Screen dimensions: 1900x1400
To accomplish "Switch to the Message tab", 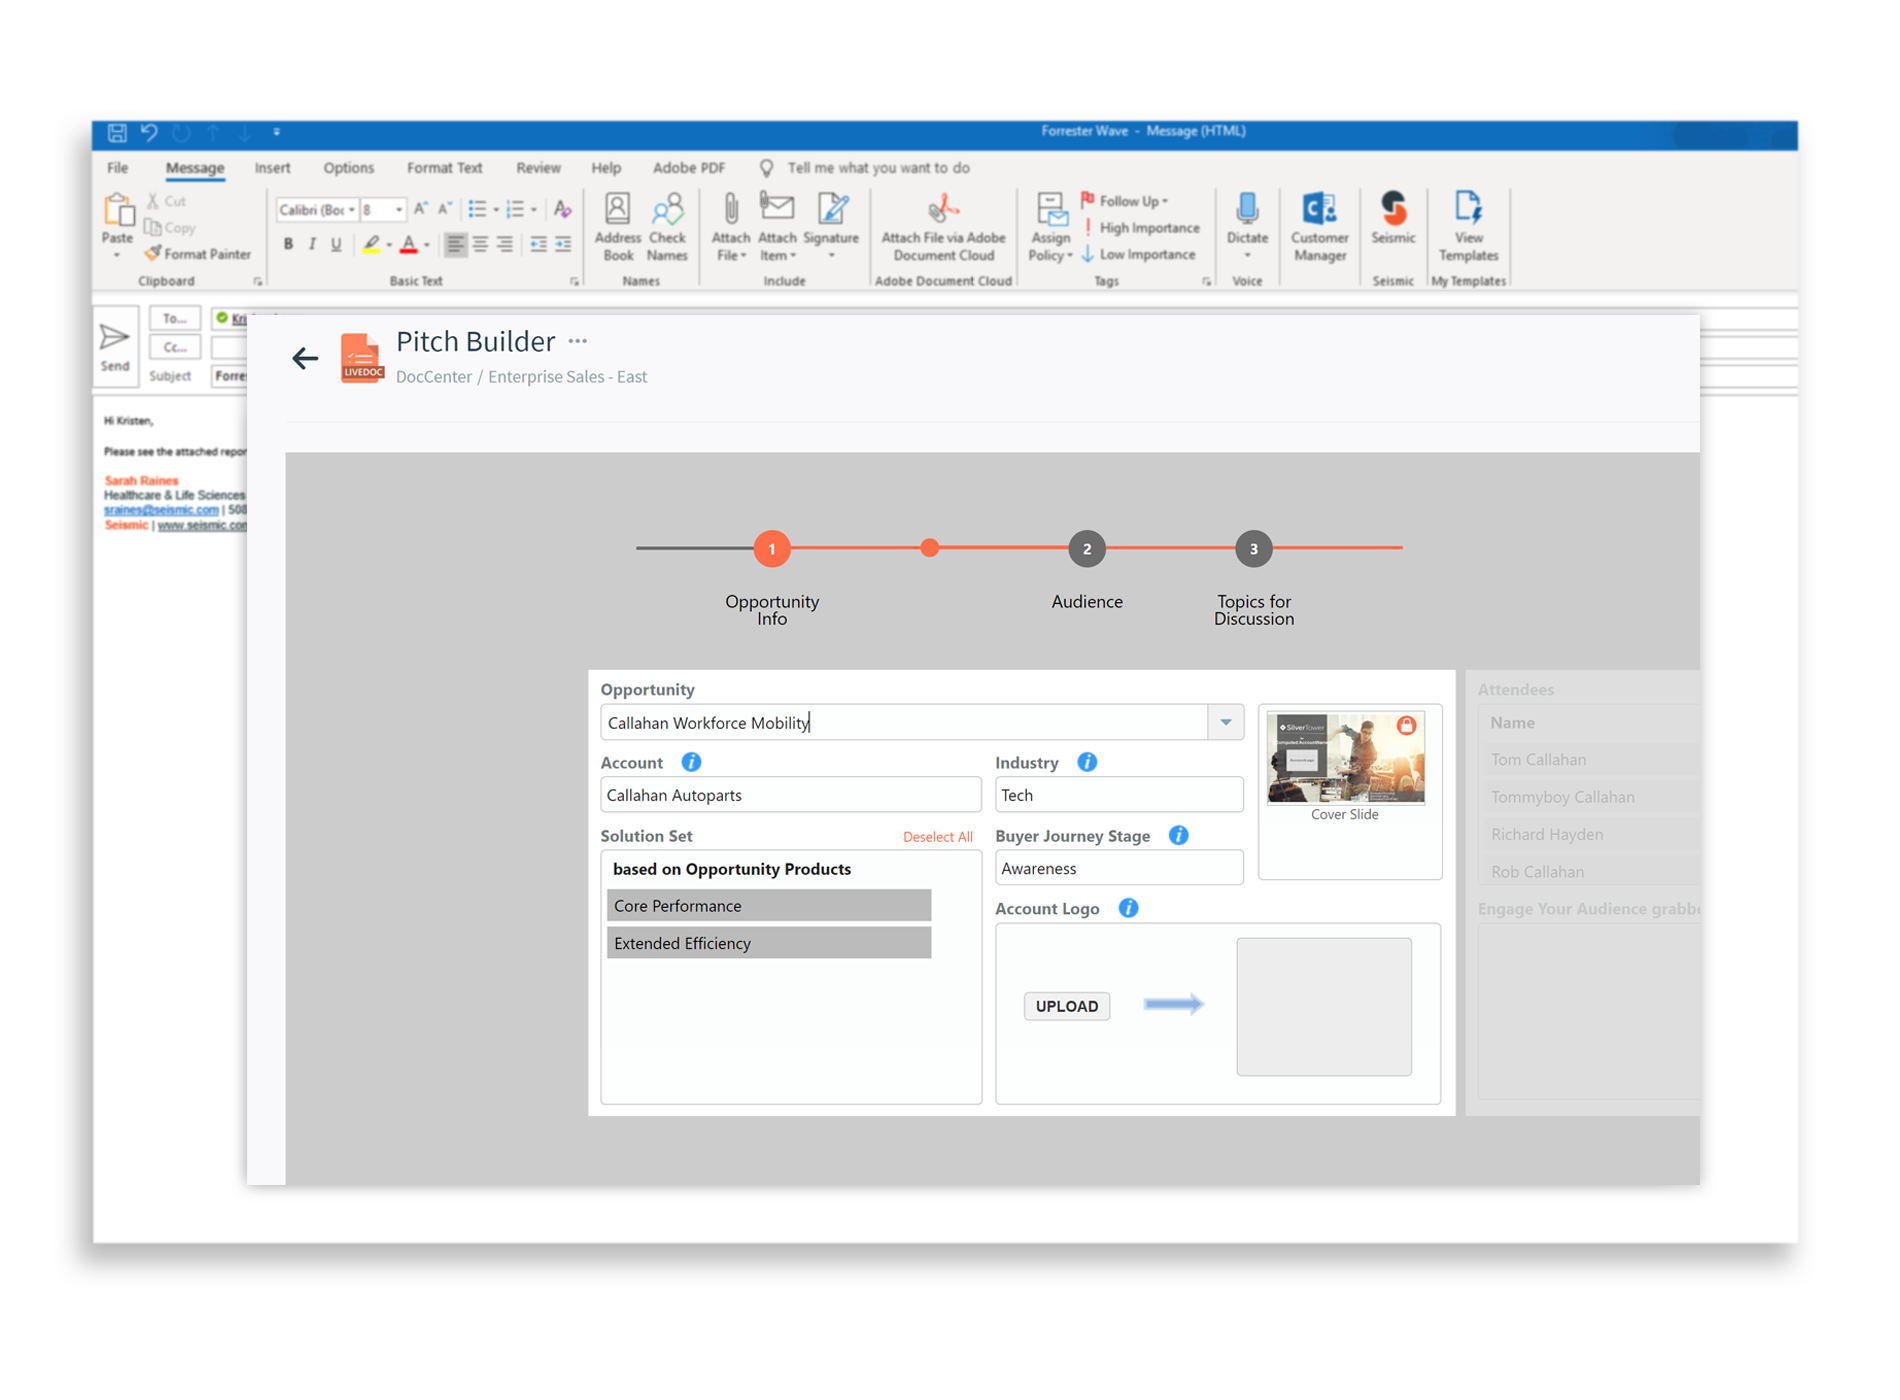I will (194, 168).
